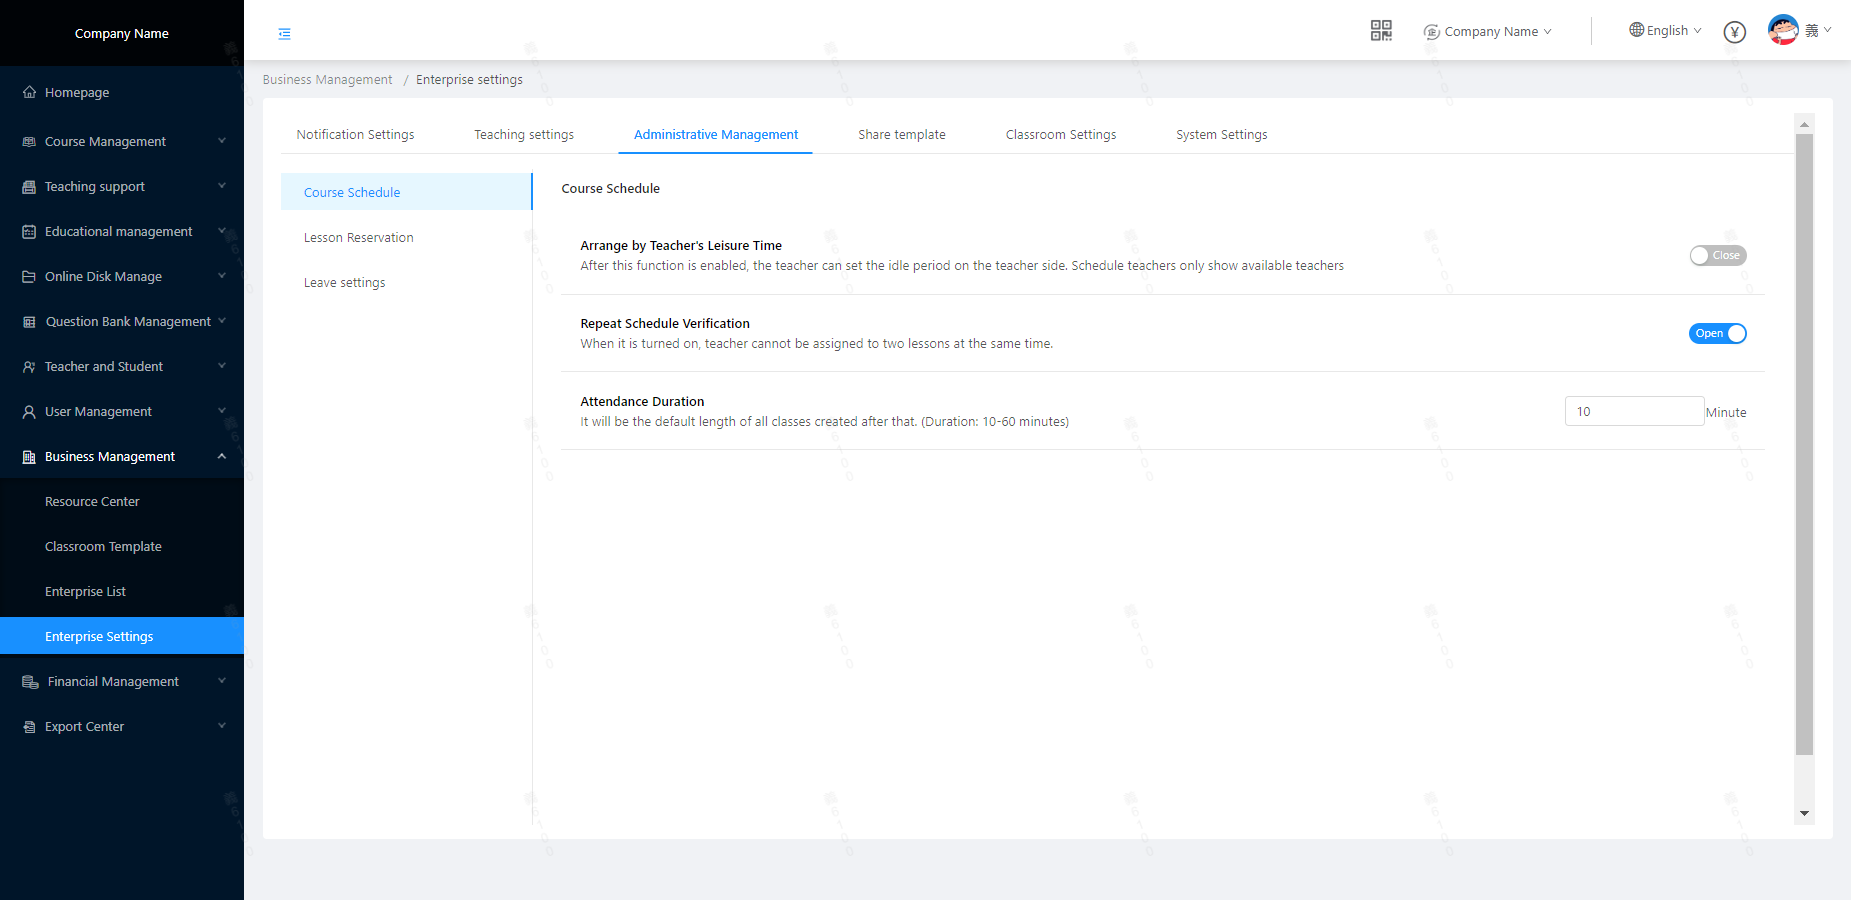
Task: Click the user avatar picture
Action: [x=1782, y=30]
